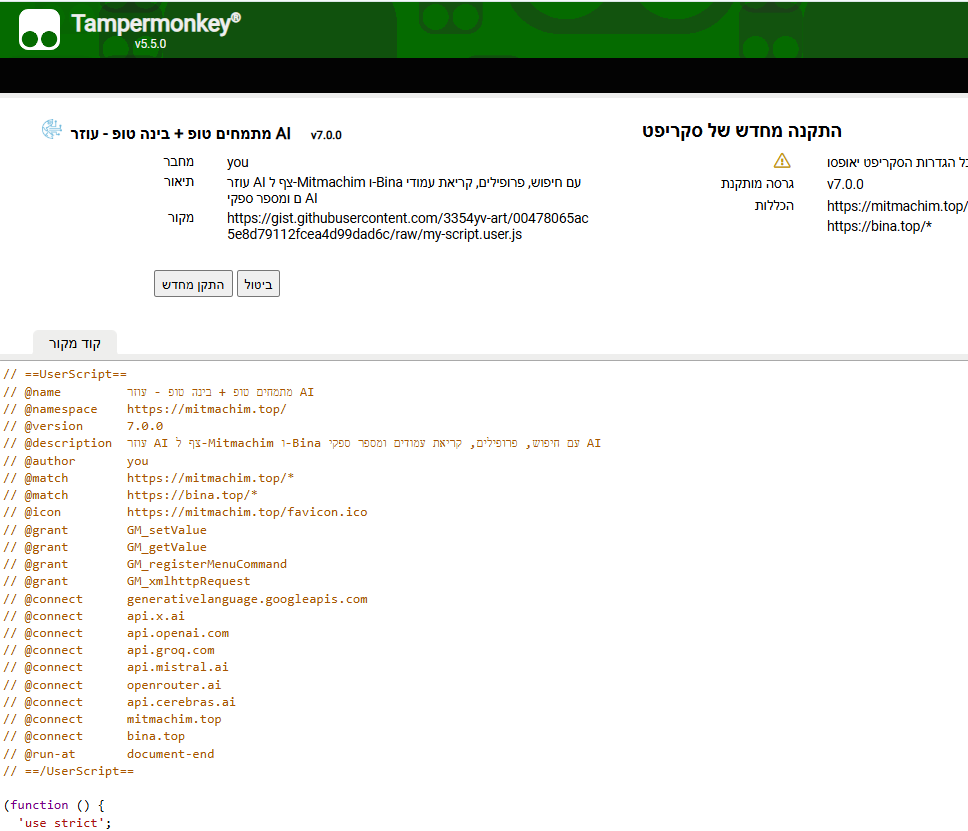
Task: Click the @grant GM_setValue code line
Action: pos(105,530)
